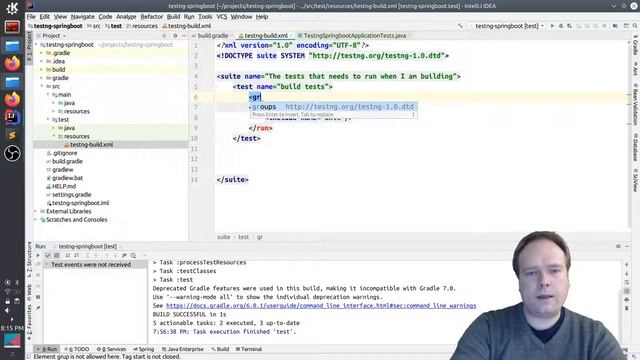Rerun the test in the Run panel
This screenshot has width=640, height=360.
[x=38, y=256]
